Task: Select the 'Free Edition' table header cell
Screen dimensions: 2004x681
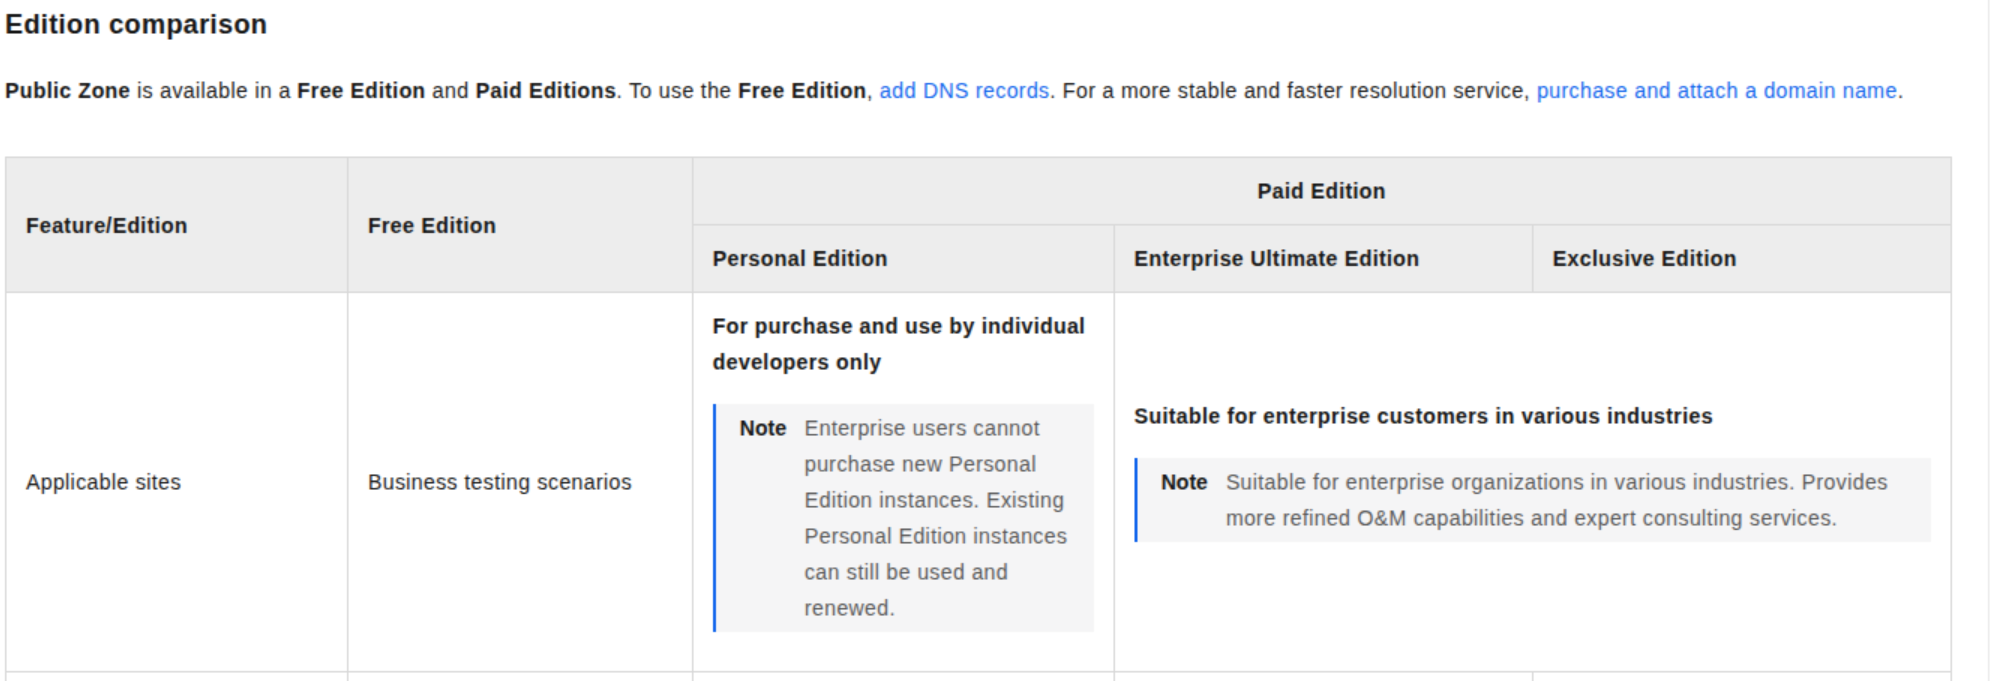Action: tap(431, 226)
